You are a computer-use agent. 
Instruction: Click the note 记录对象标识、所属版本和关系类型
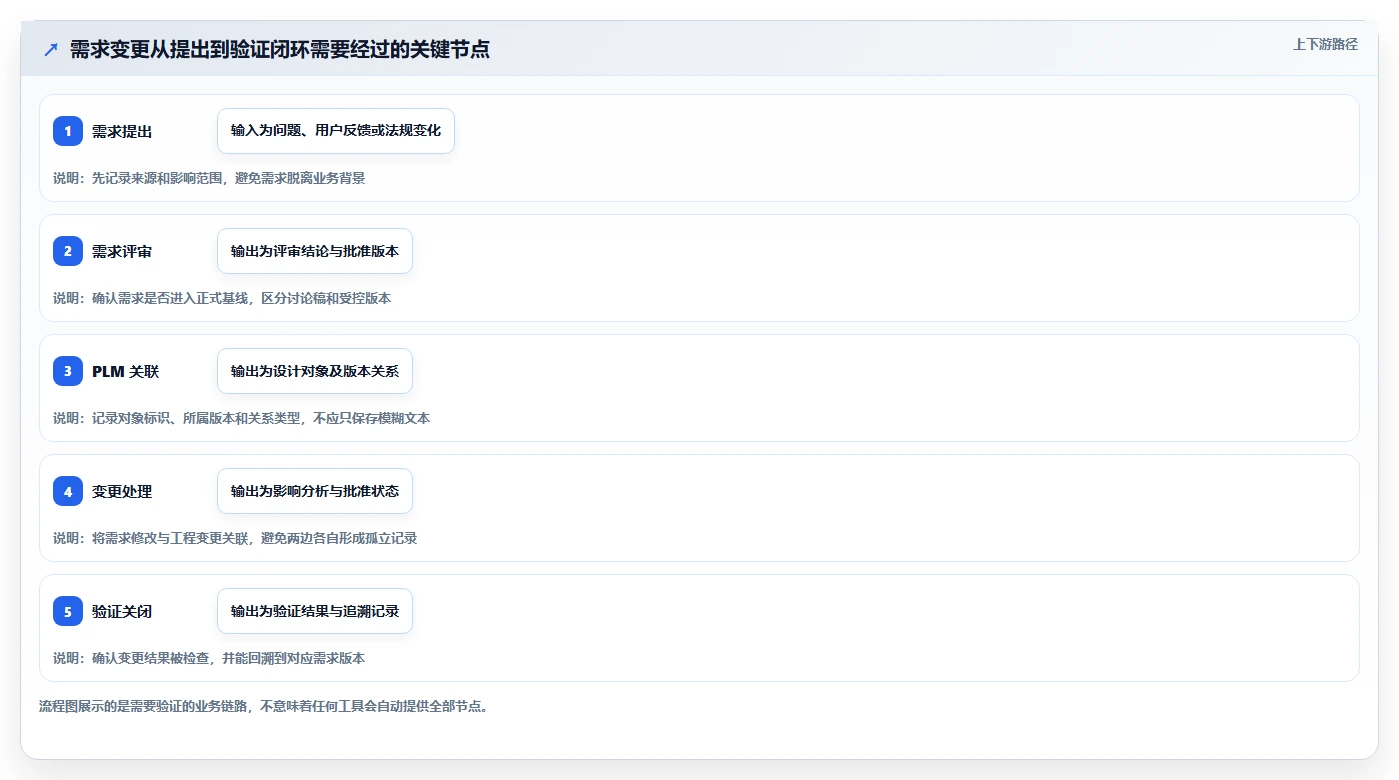click(196, 418)
